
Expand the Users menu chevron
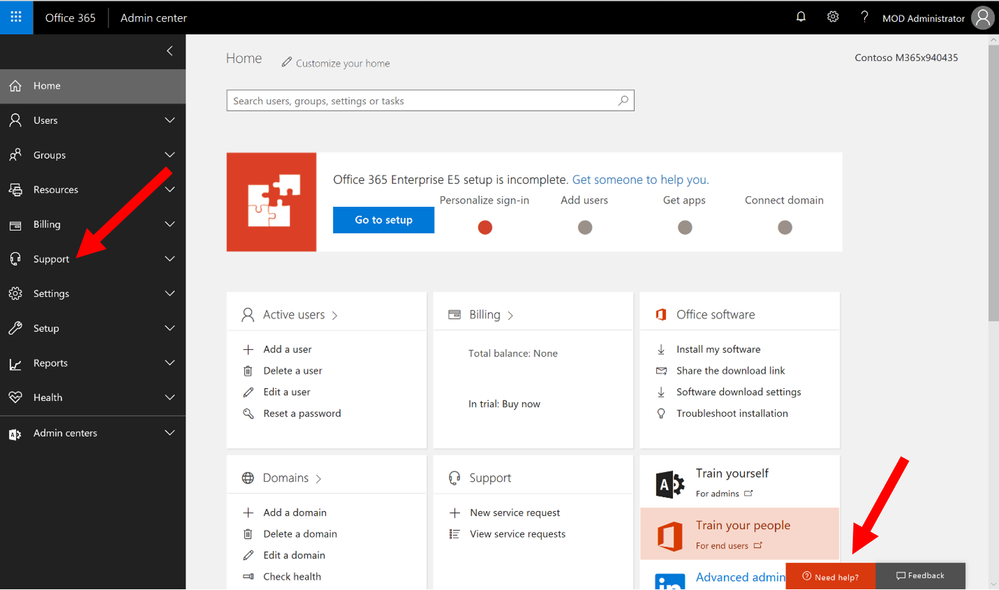pos(169,120)
